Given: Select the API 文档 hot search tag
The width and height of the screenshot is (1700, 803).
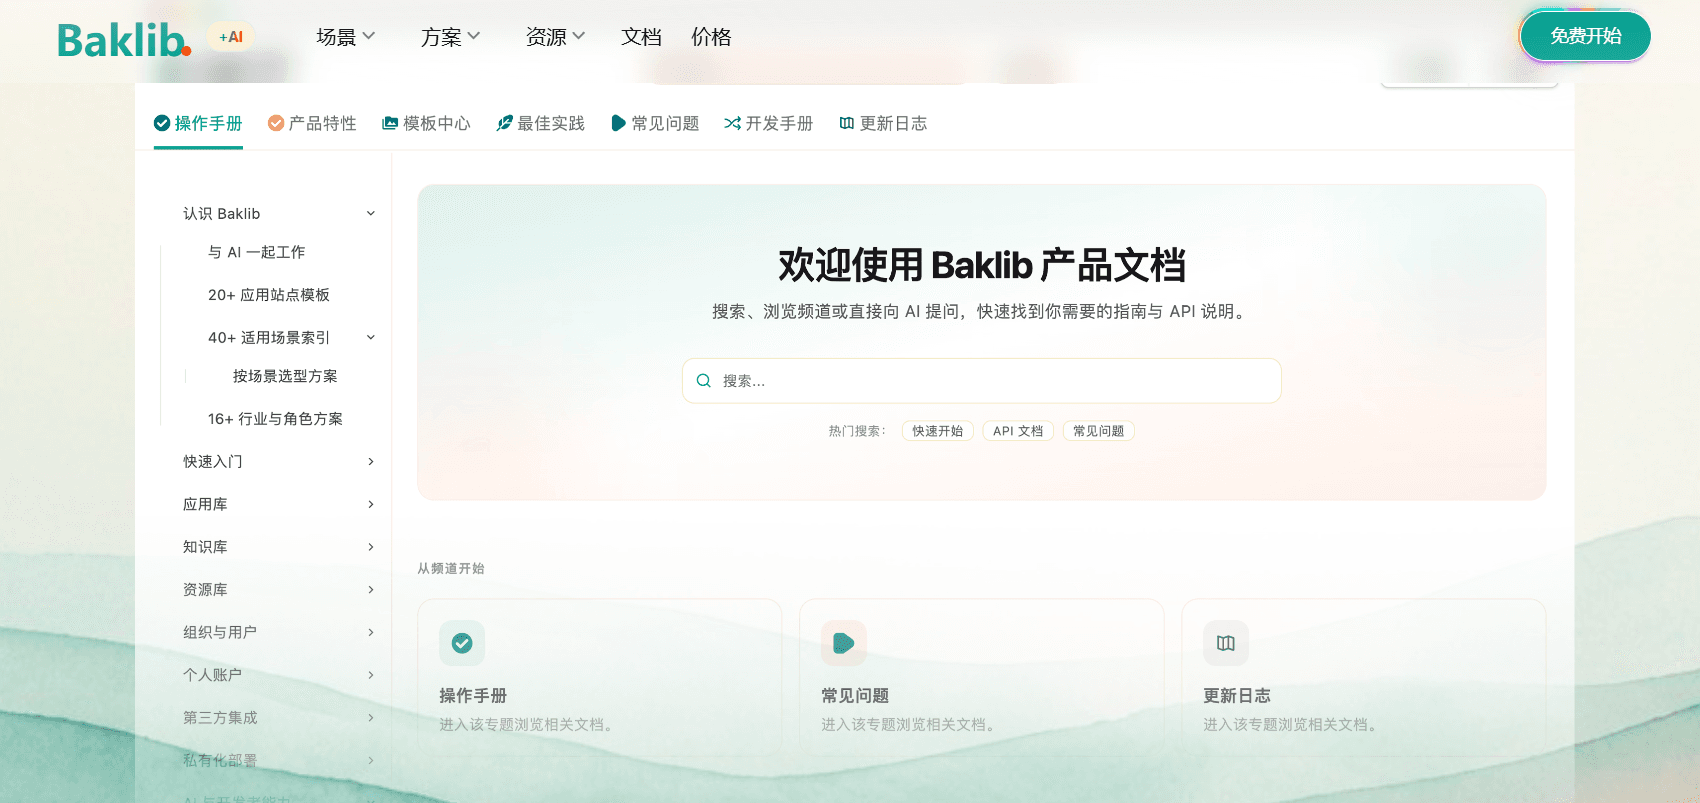Looking at the screenshot, I should 1018,431.
